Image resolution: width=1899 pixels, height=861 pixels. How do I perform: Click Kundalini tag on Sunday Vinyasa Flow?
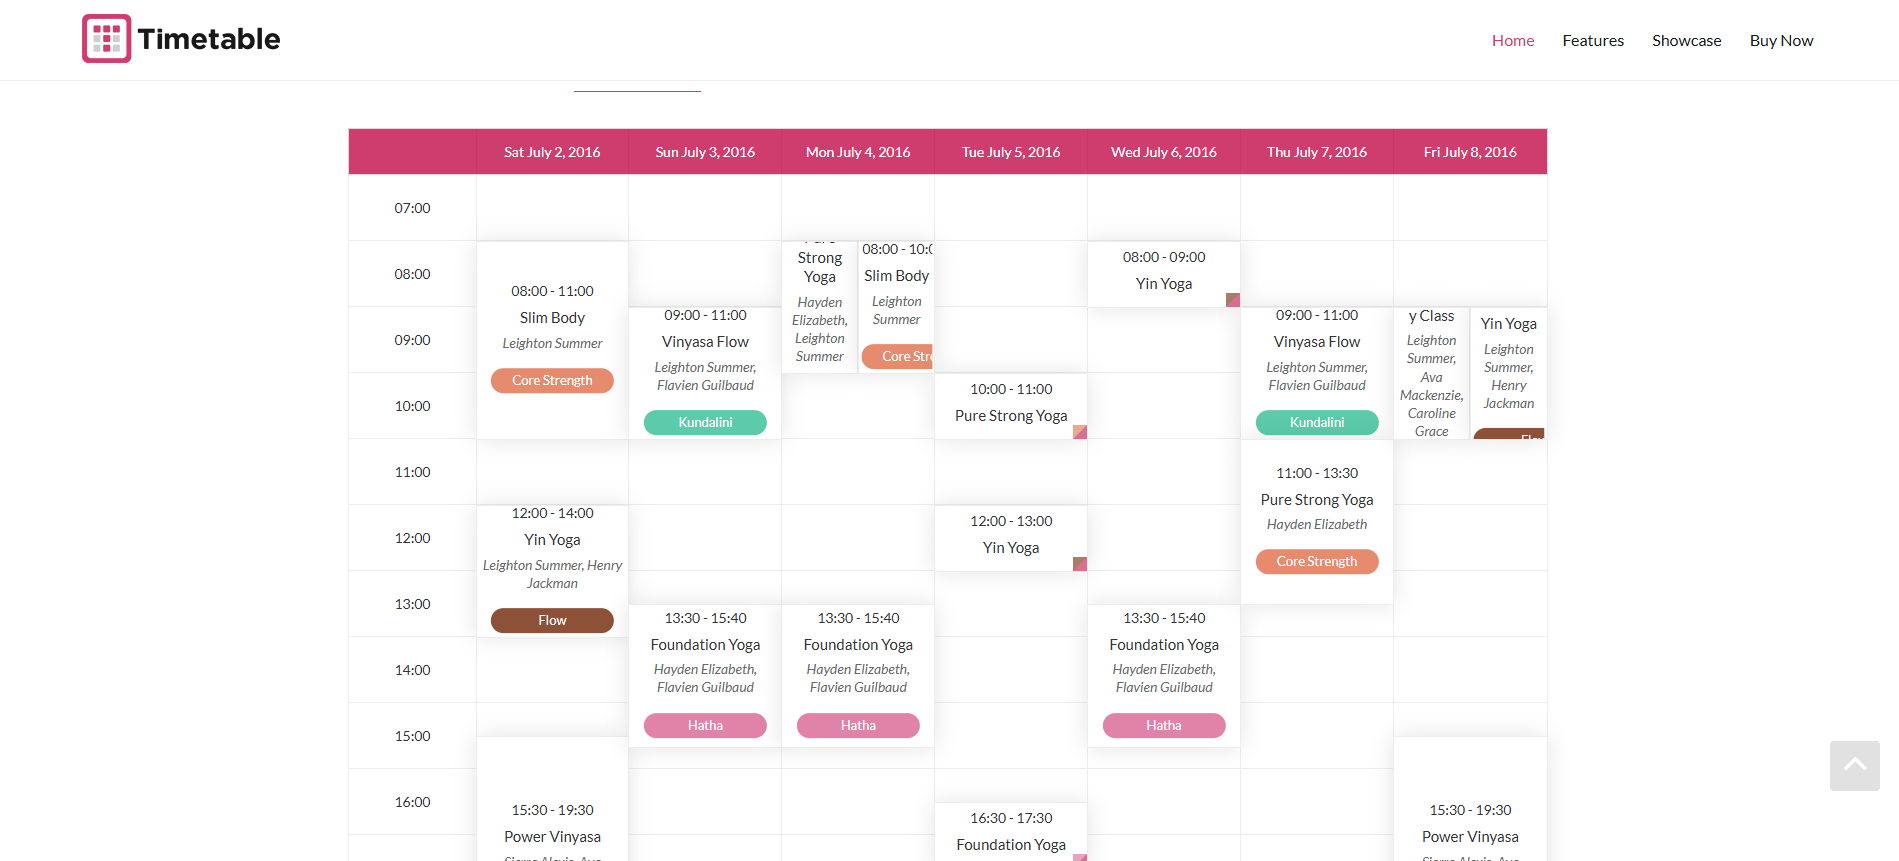[x=705, y=423]
